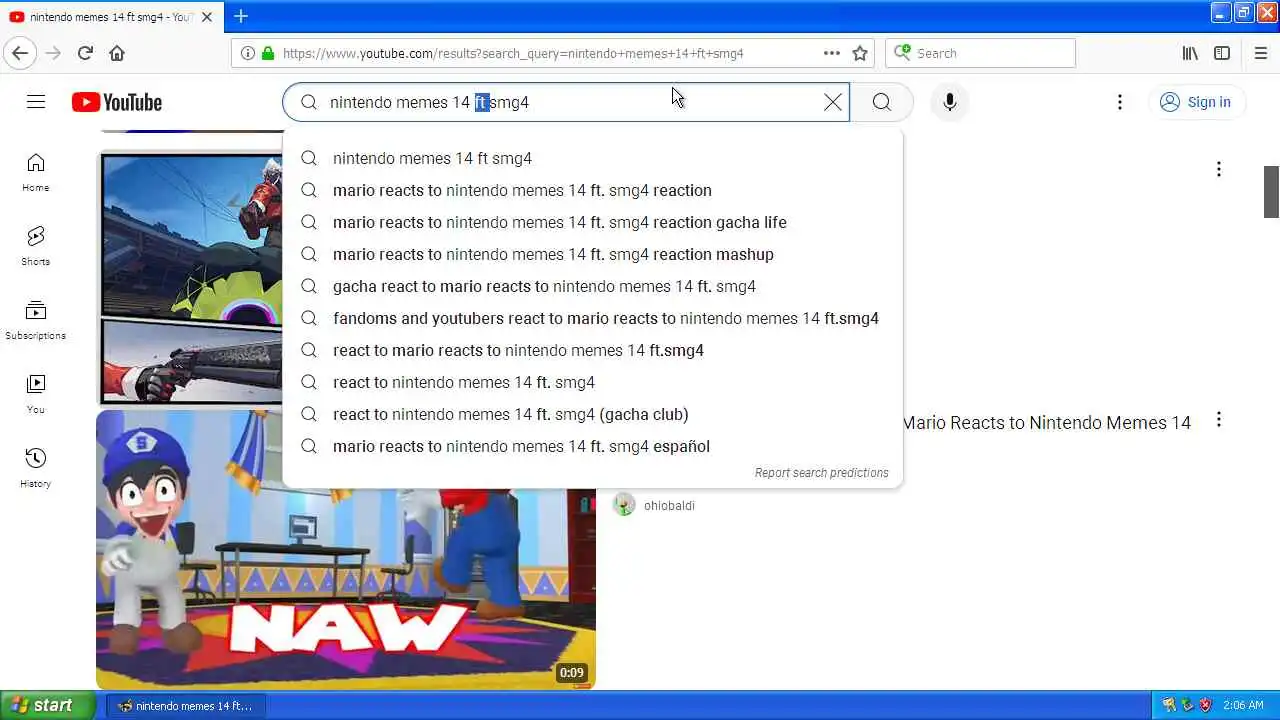The width and height of the screenshot is (1280, 720).
Task: Open Shorts in the sidebar
Action: 36,247
